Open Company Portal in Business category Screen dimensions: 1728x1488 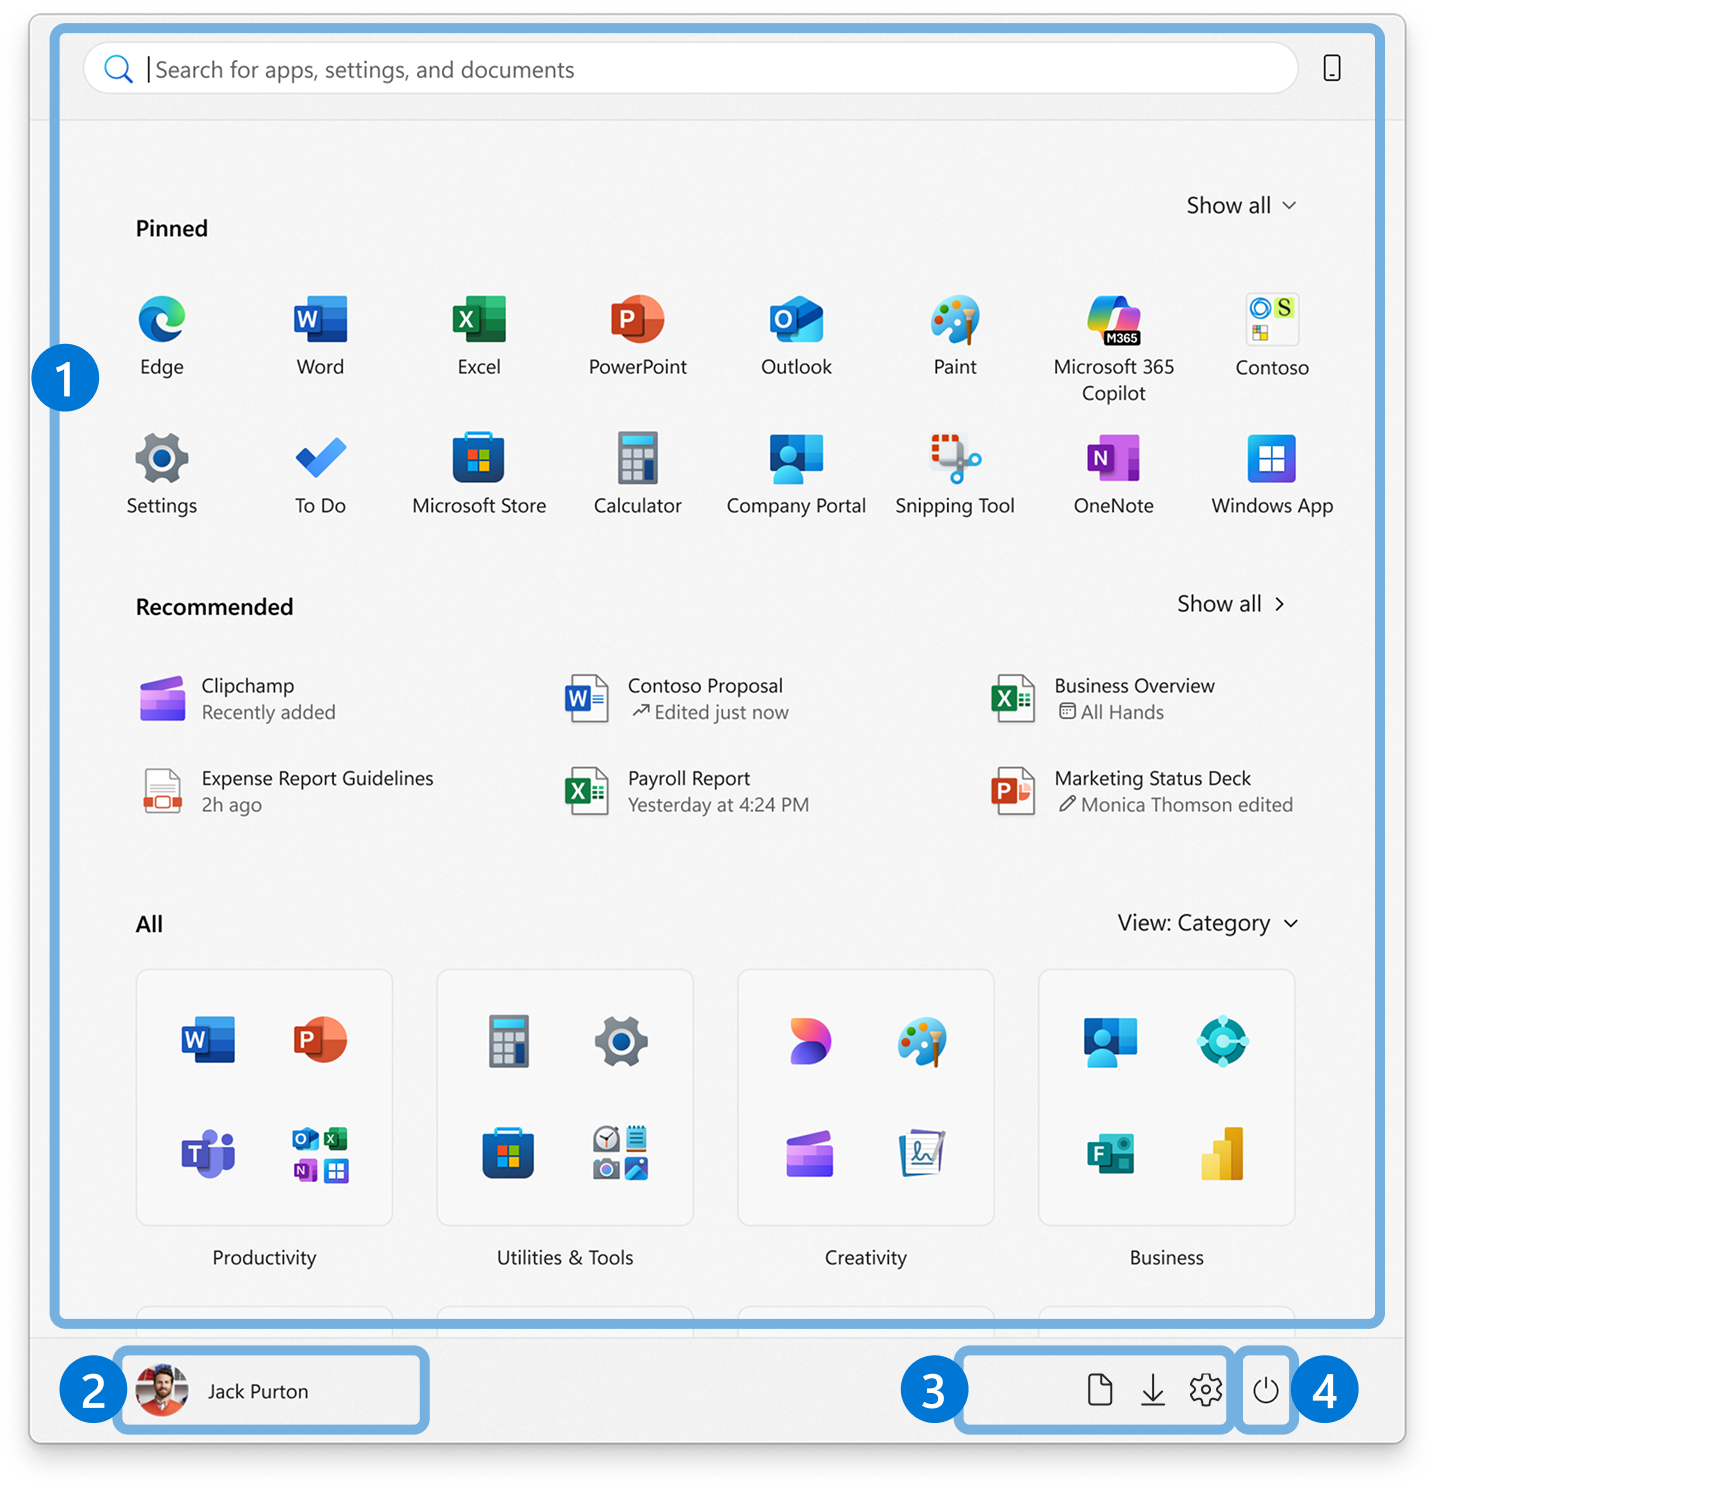[x=1110, y=1041]
